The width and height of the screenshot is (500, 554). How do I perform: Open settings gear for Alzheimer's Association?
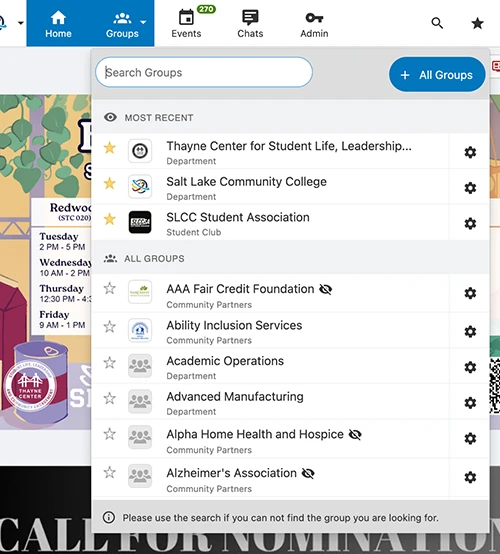[470, 477]
